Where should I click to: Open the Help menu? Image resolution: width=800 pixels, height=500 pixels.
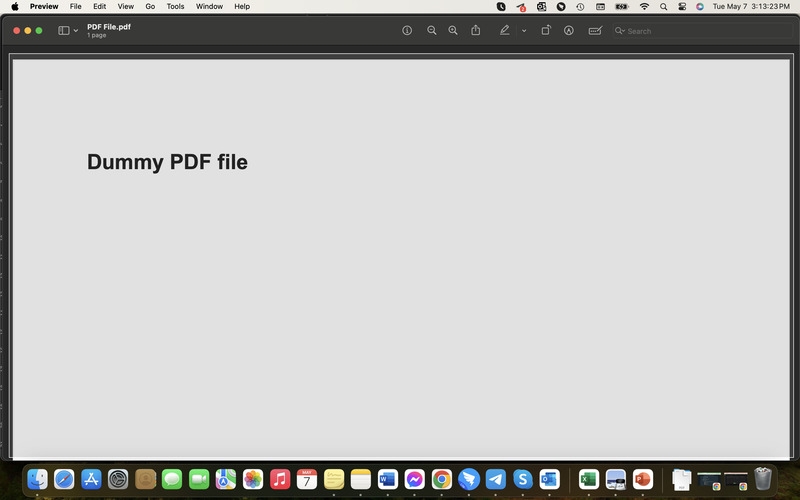tap(242, 7)
